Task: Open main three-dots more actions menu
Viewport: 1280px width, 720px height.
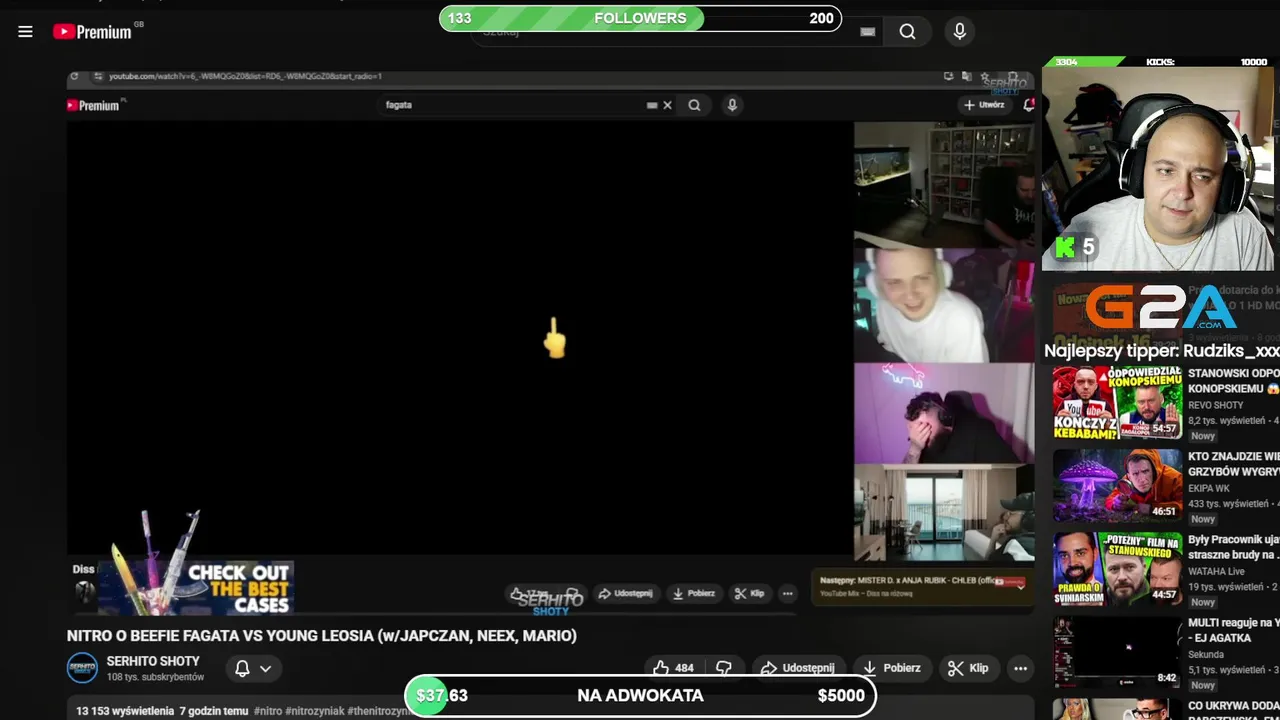Action: 1020,668
